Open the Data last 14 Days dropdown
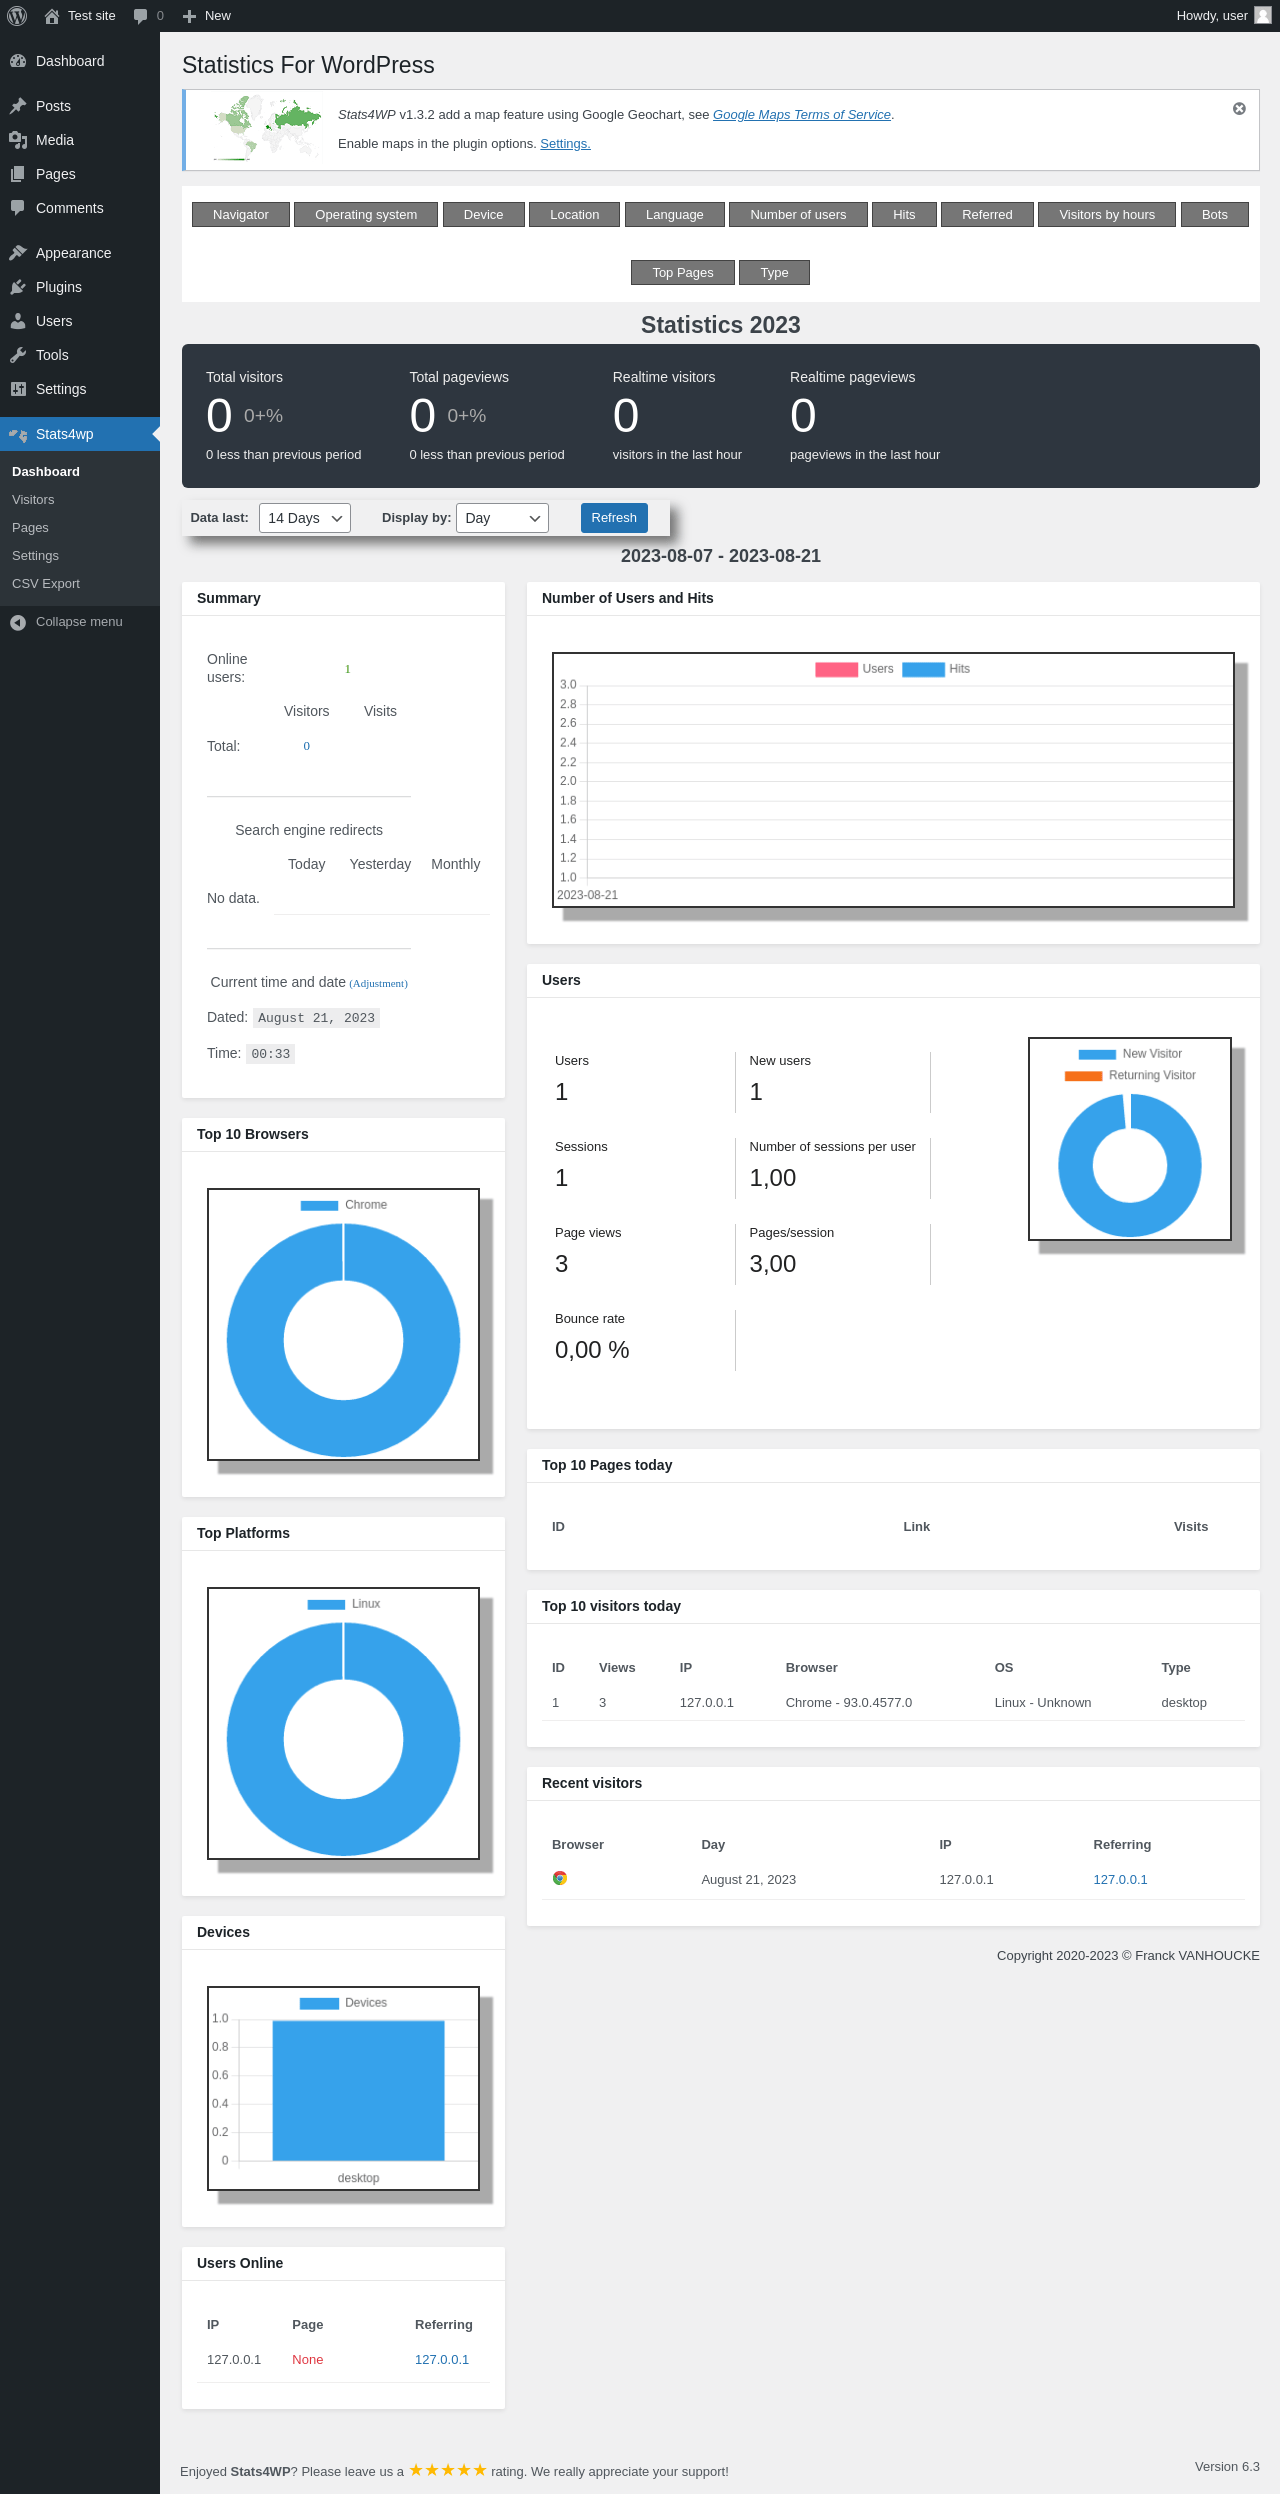The height and width of the screenshot is (2494, 1280). (305, 518)
